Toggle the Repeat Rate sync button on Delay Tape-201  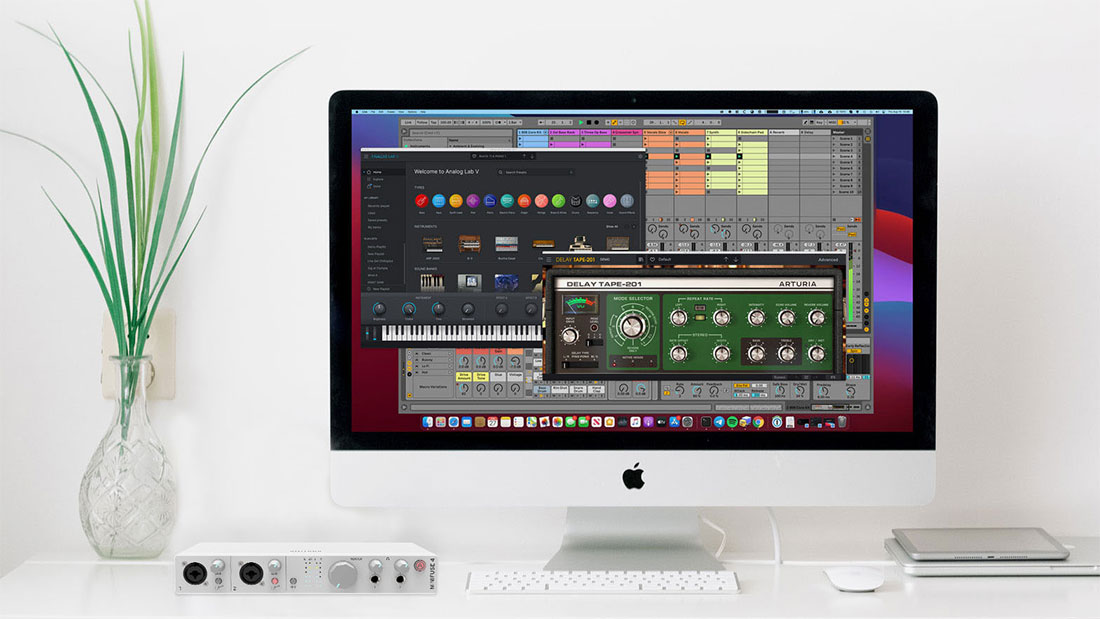click(700, 307)
